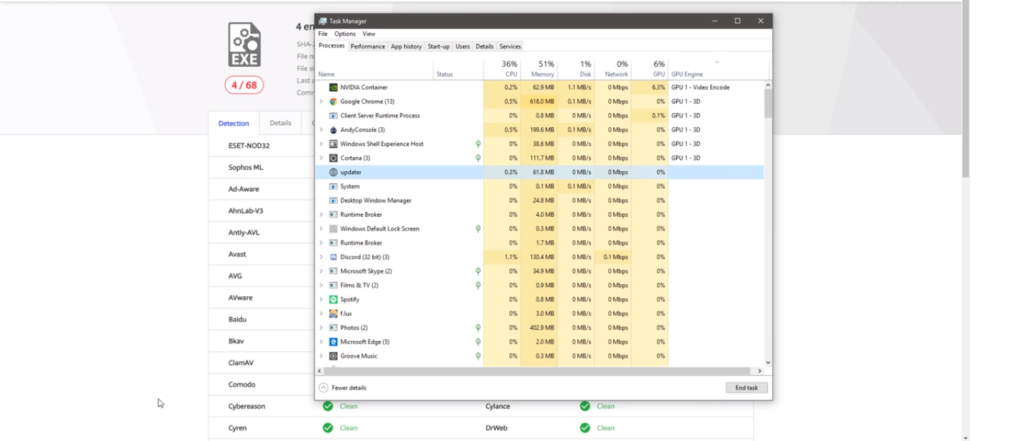The height and width of the screenshot is (441, 1024).
Task: Click the Discord process icon
Action: [333, 257]
